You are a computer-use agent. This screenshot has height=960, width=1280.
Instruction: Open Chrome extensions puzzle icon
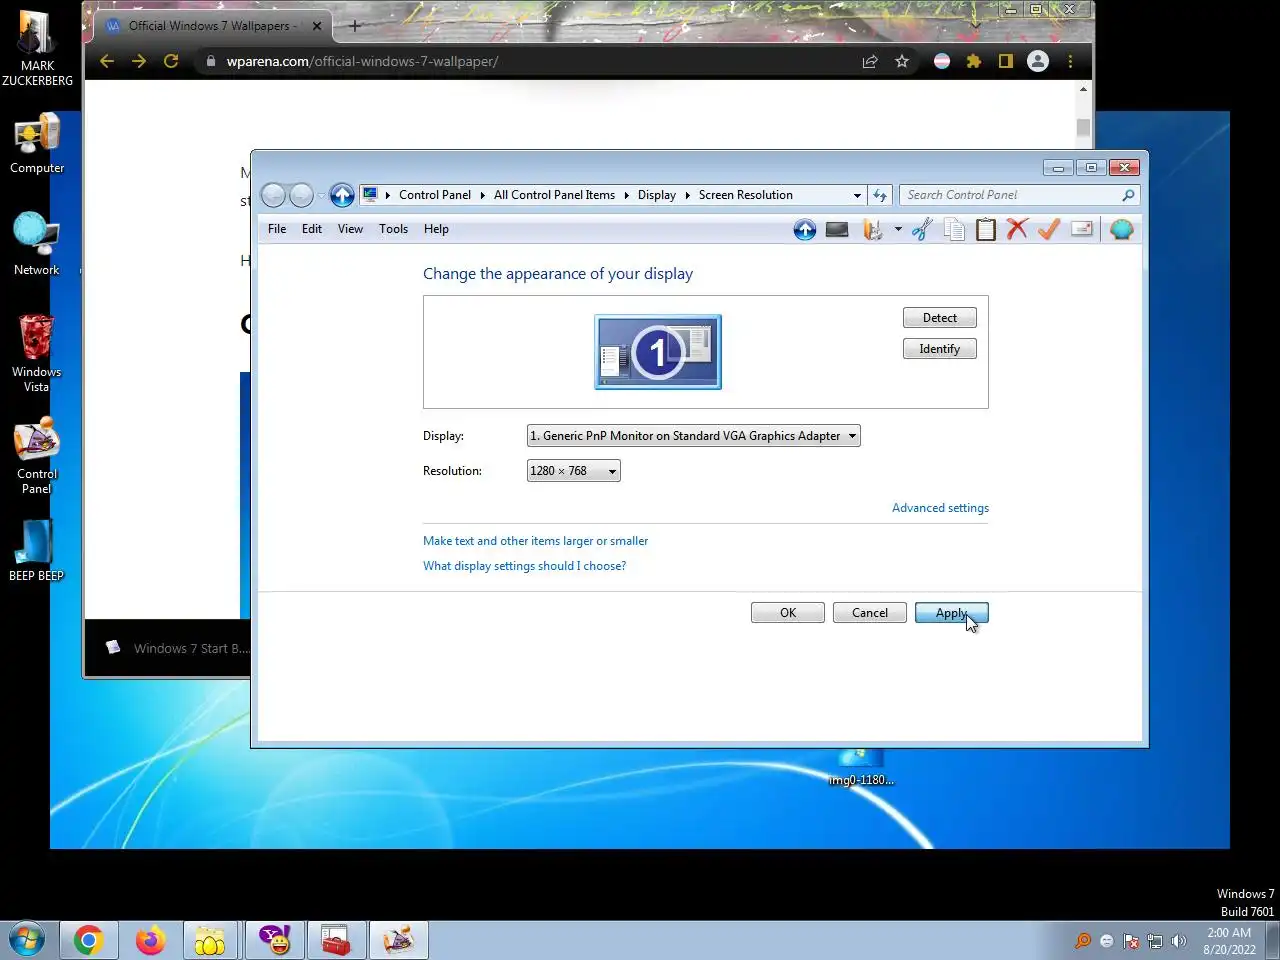click(974, 61)
